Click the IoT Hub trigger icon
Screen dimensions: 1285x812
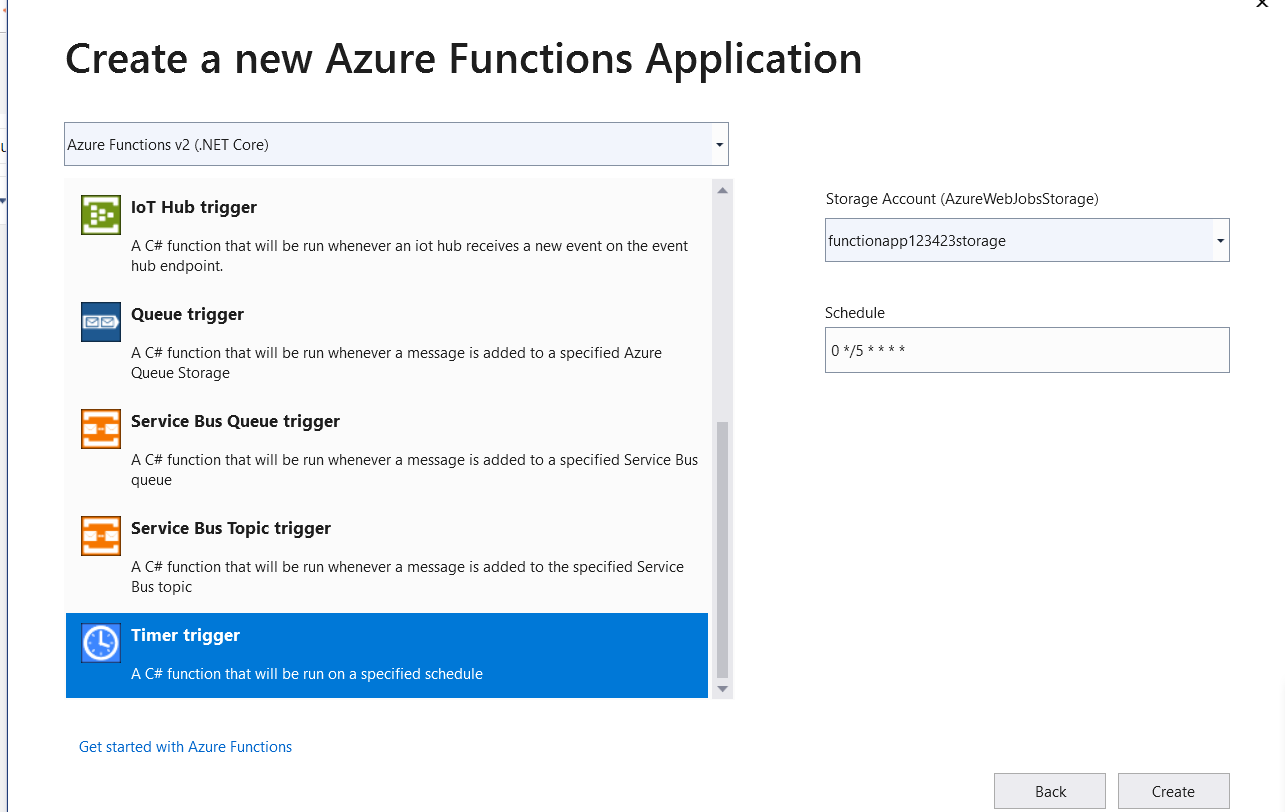click(100, 214)
